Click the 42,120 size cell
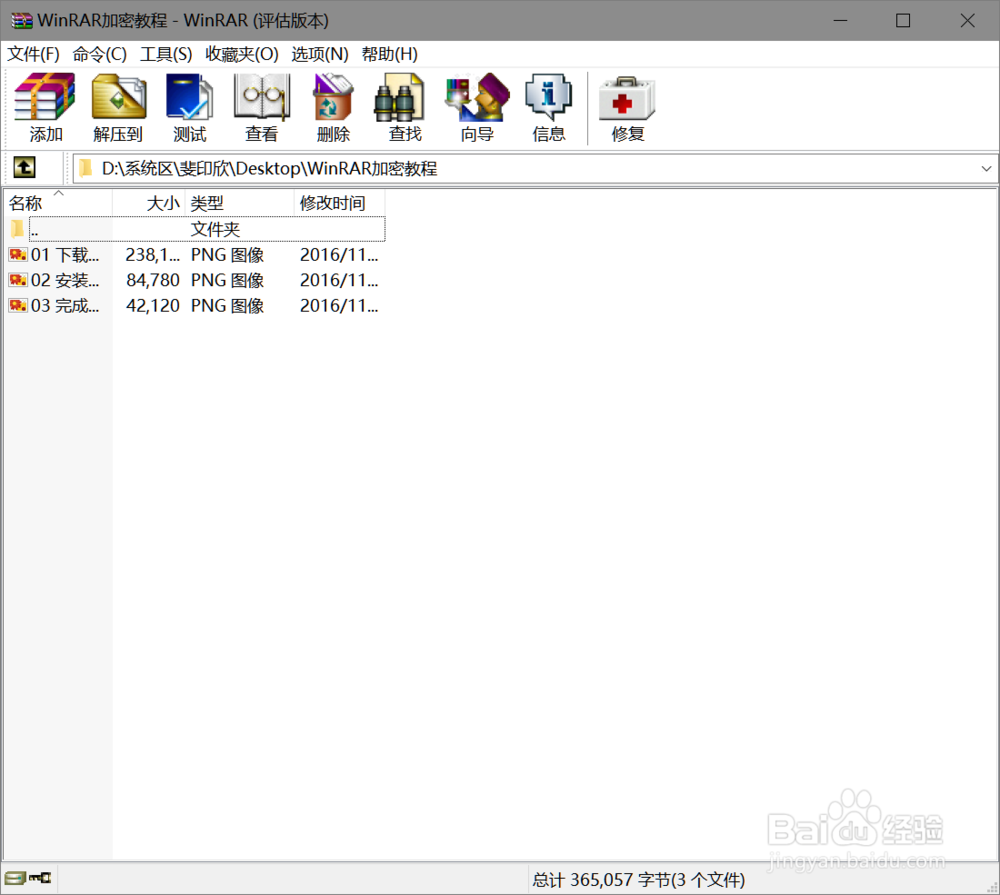 point(152,306)
